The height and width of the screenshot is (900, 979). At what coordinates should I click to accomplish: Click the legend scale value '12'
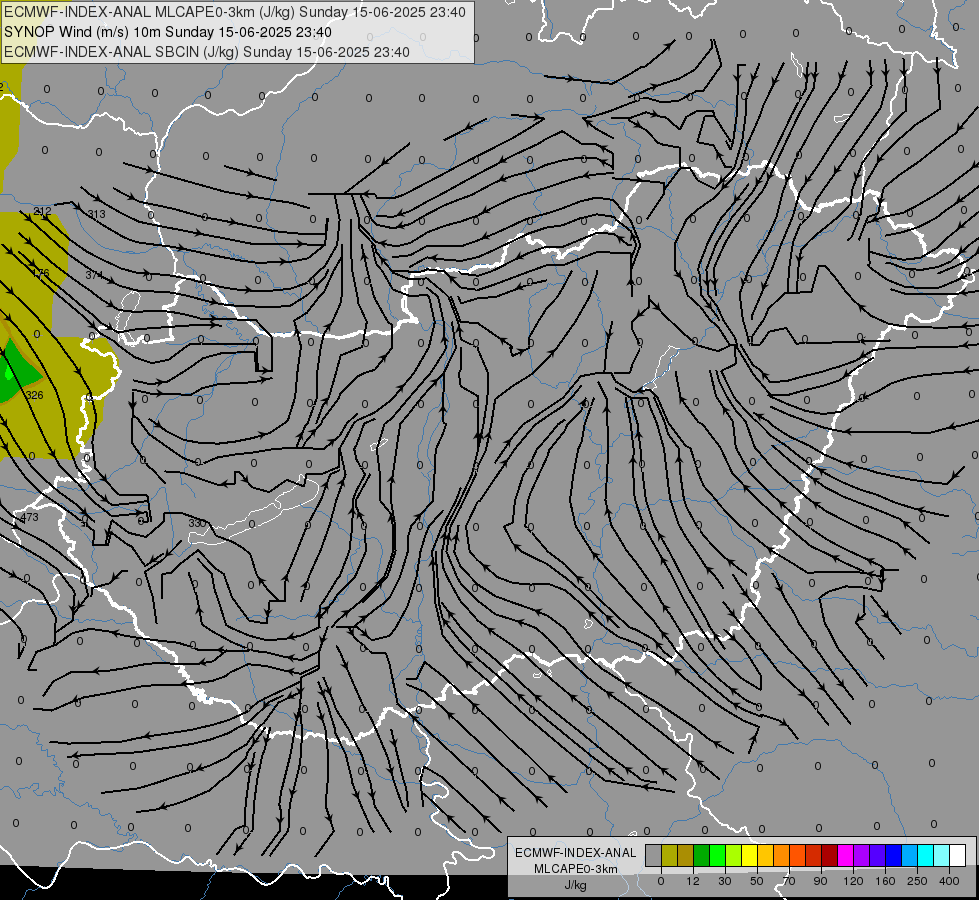click(693, 881)
